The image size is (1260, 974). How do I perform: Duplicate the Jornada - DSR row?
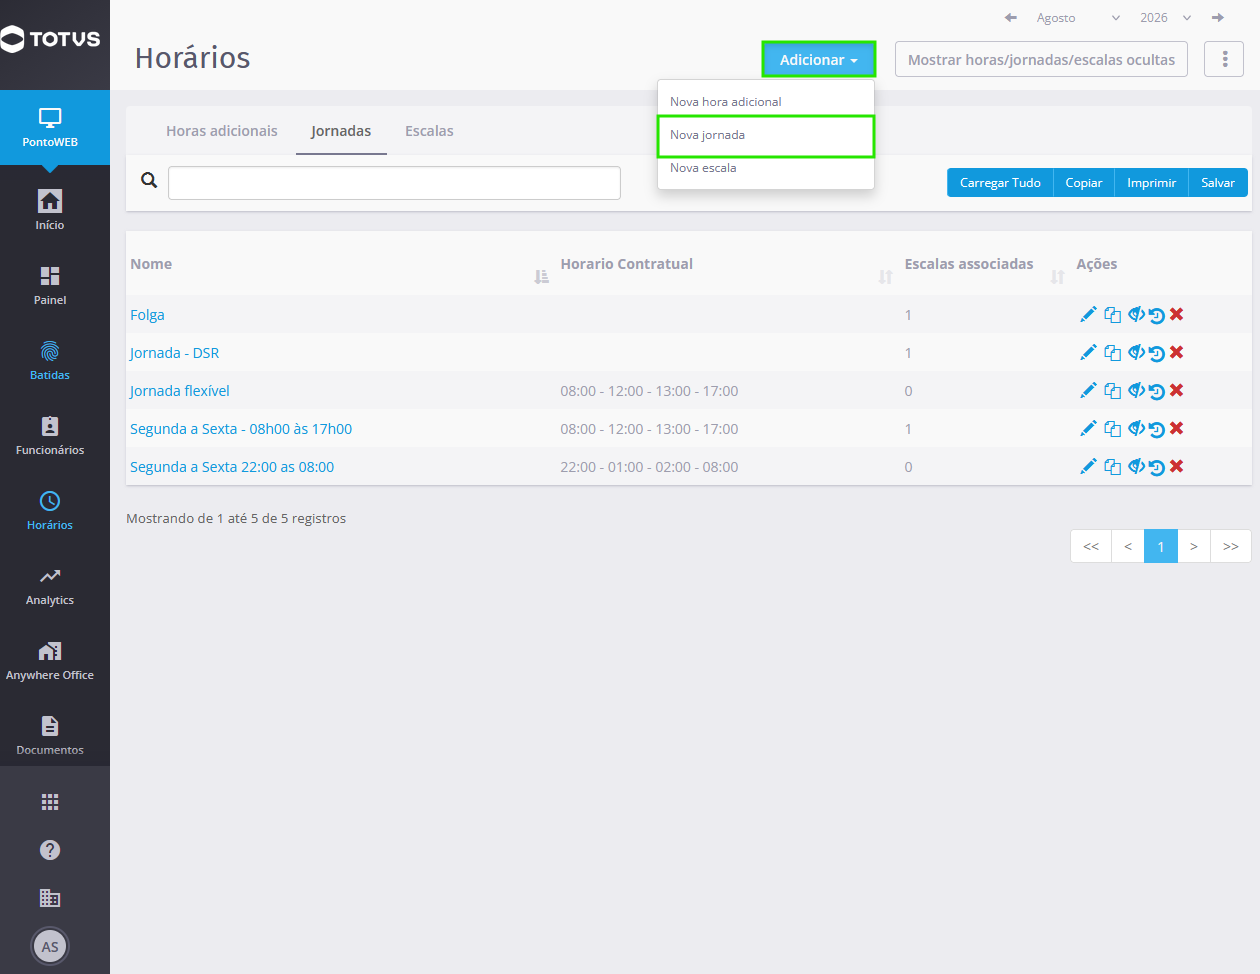(1112, 353)
